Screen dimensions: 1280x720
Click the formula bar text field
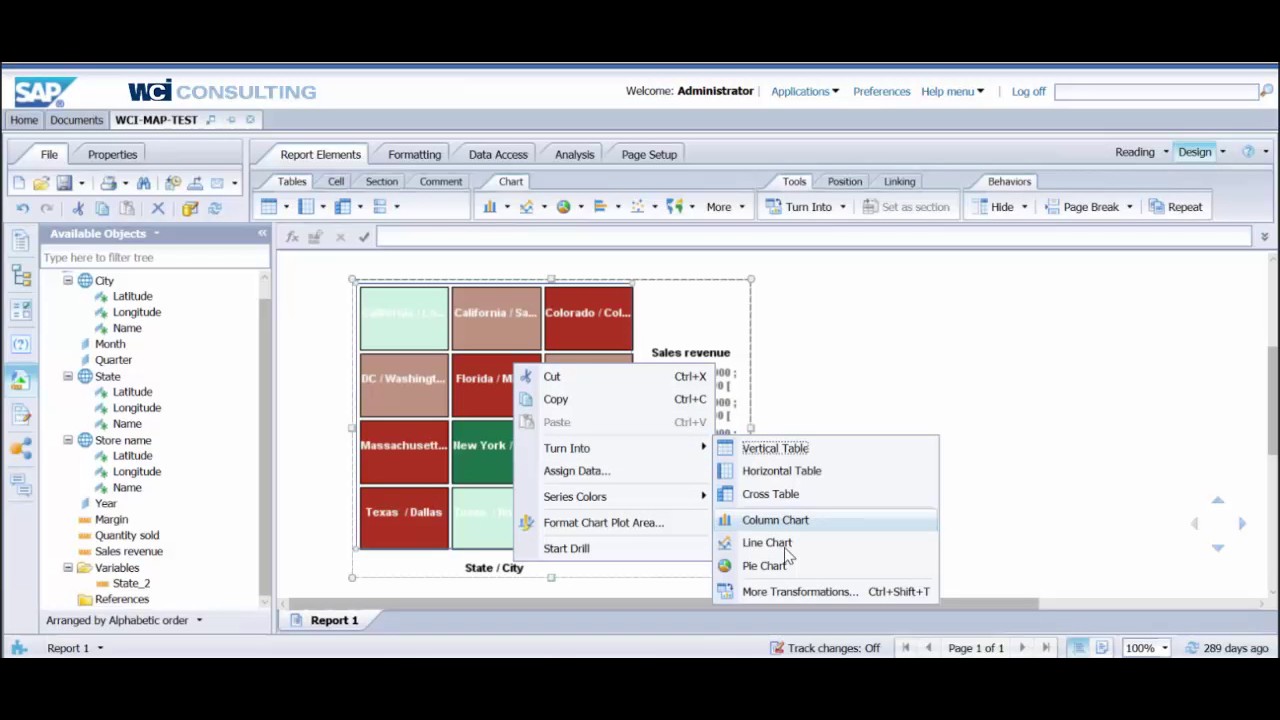tap(814, 237)
